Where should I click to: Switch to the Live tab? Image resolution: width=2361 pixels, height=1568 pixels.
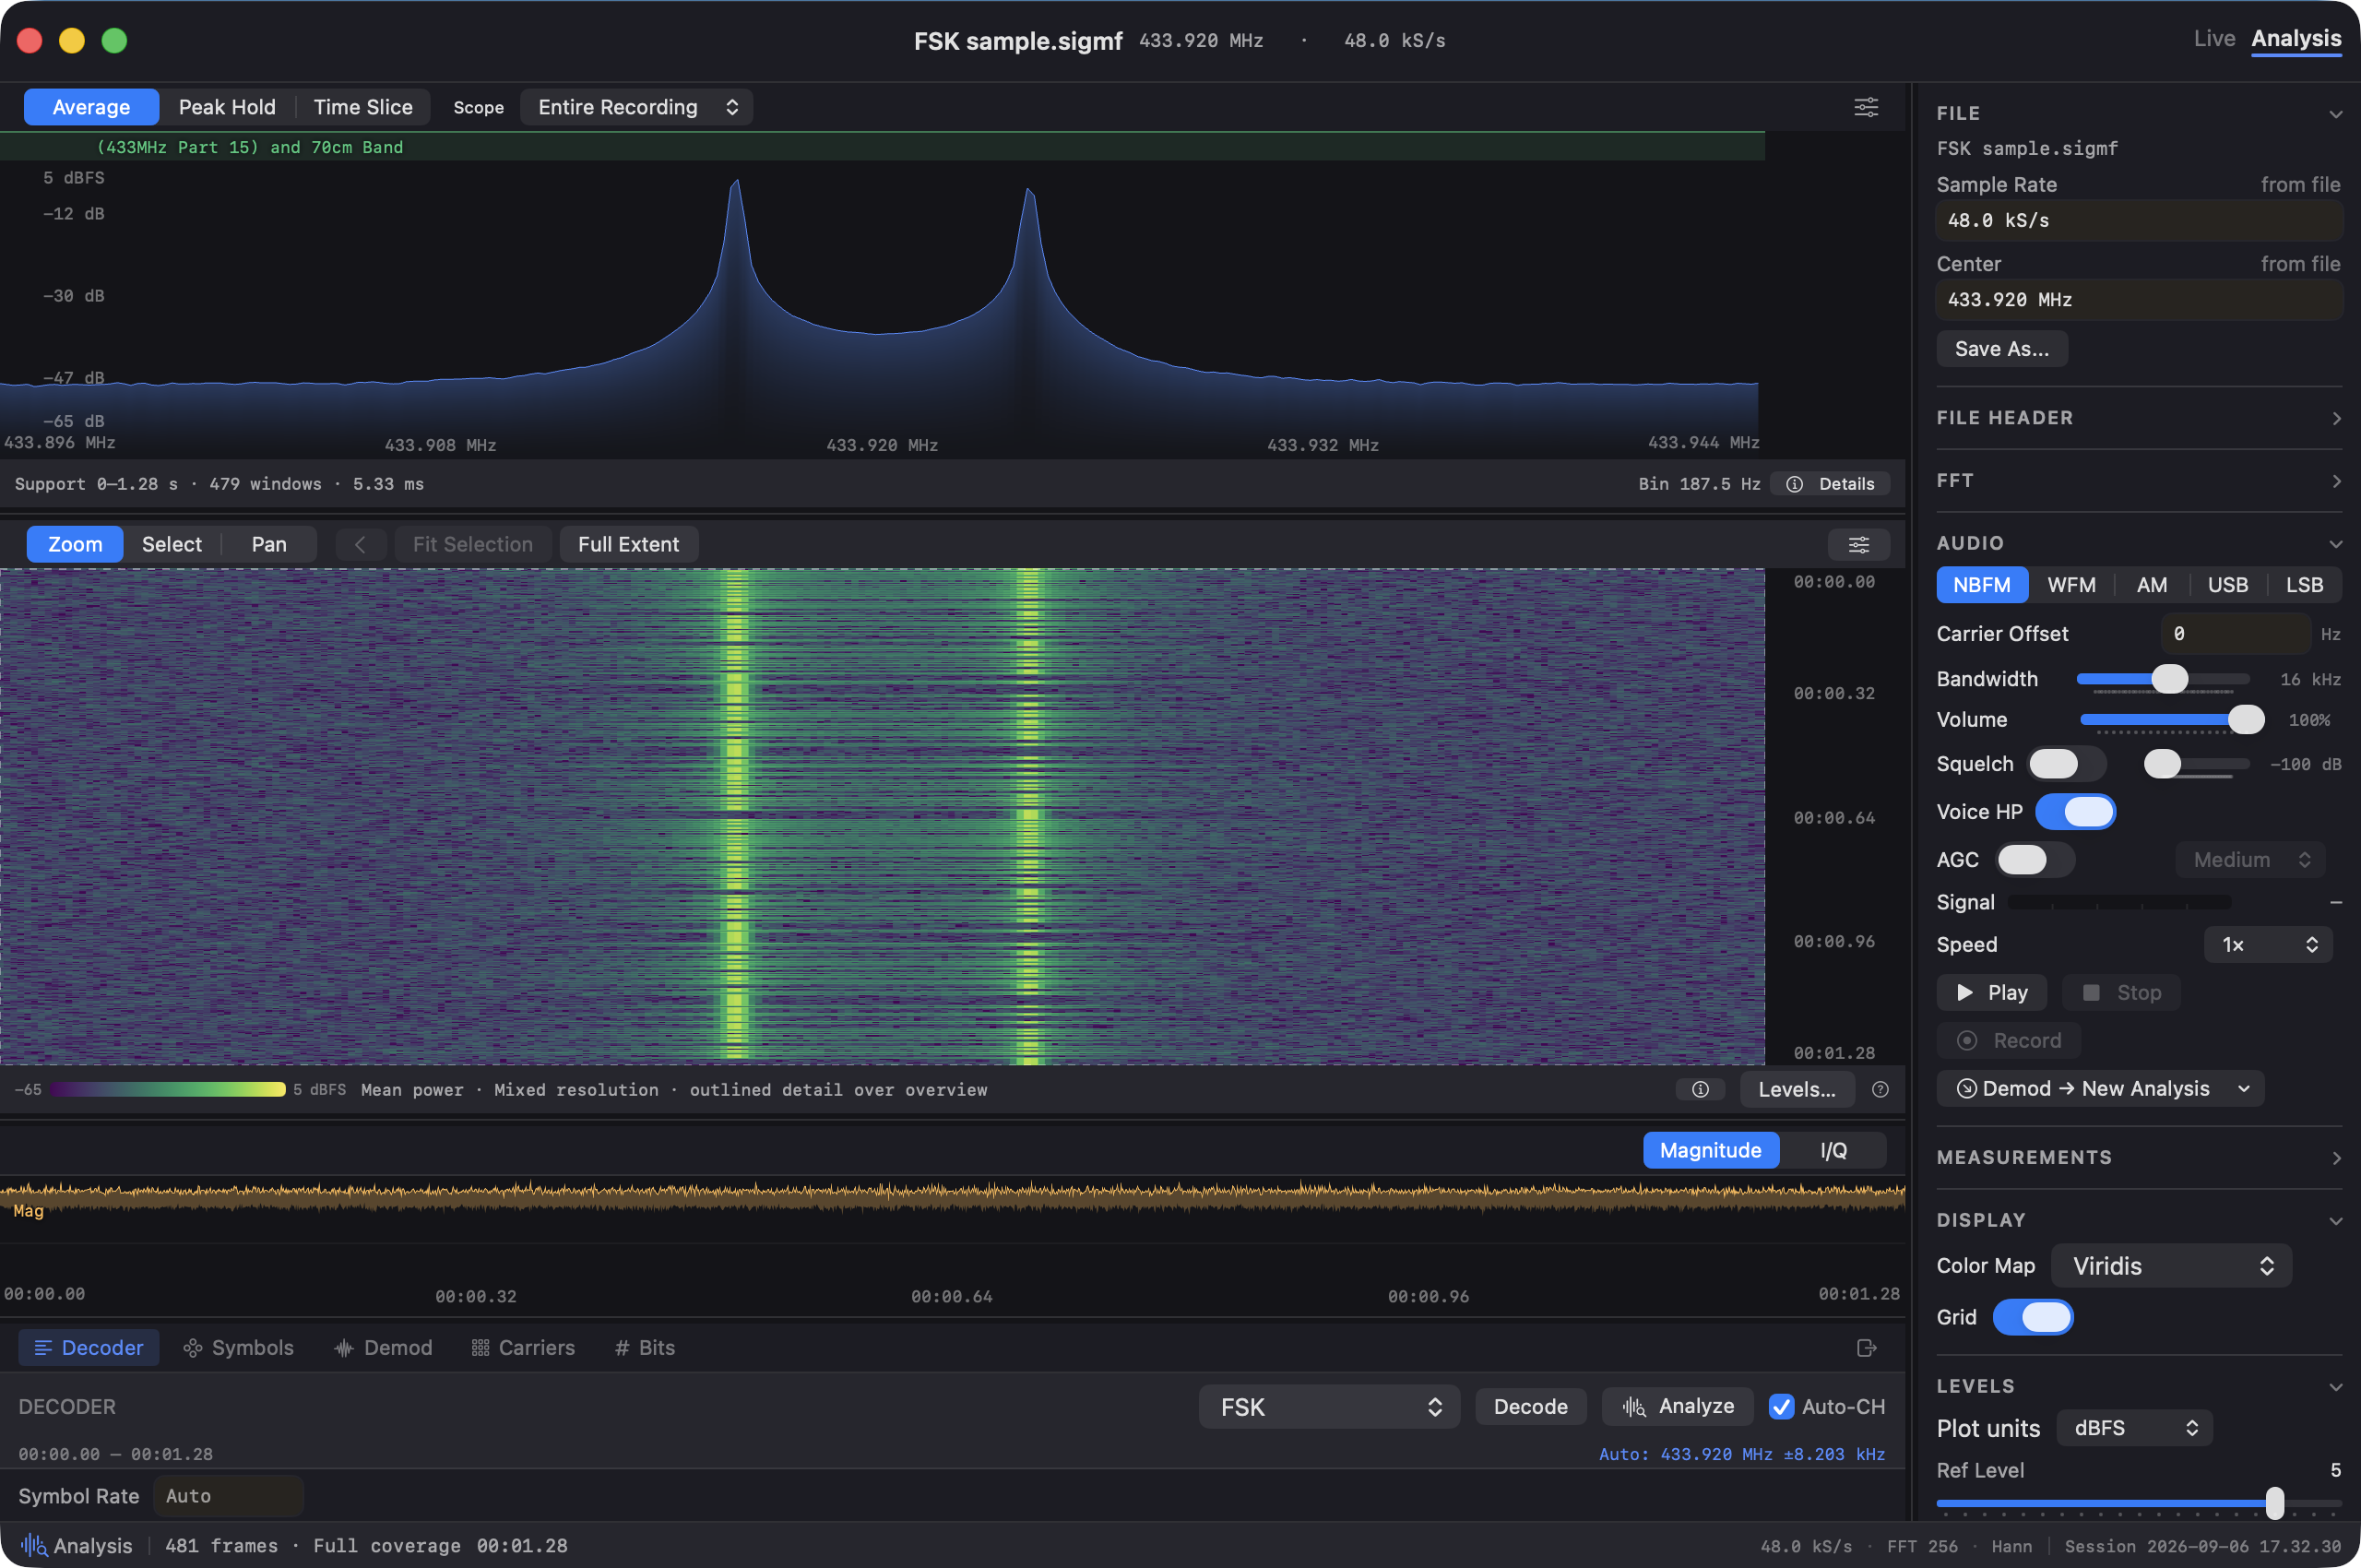[x=2214, y=39]
